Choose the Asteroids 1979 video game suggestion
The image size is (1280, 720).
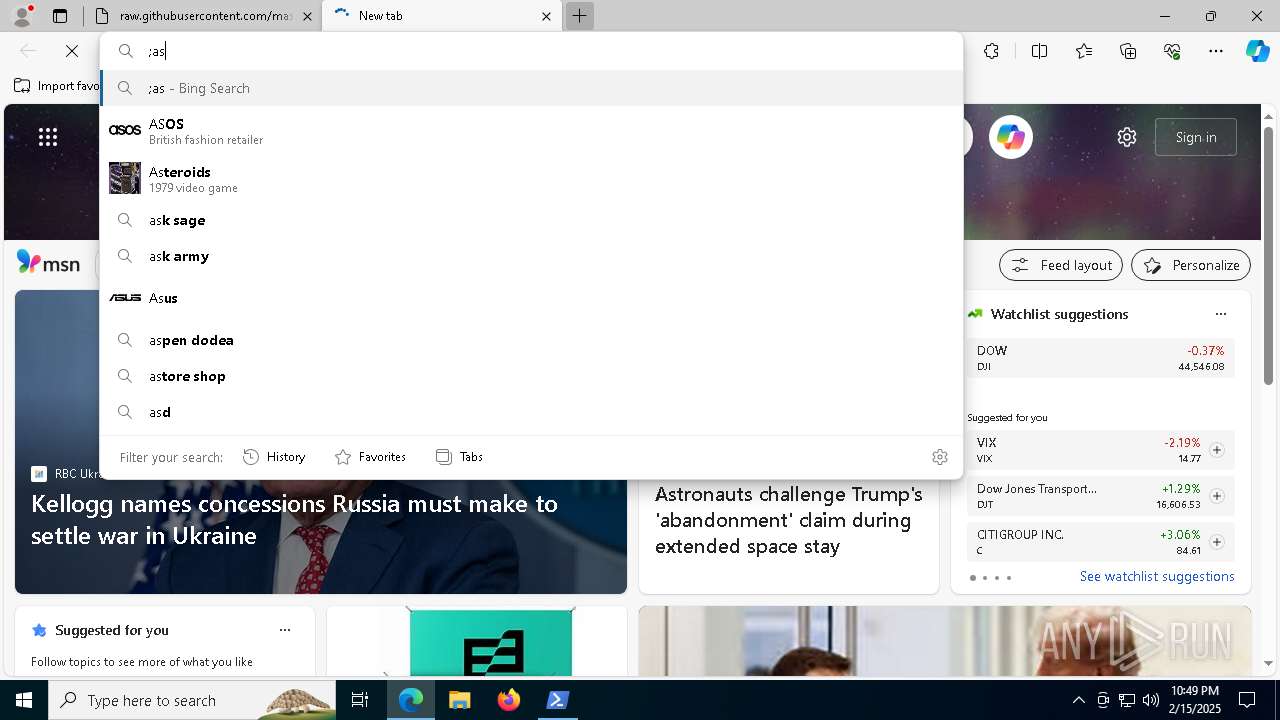tap(531, 178)
